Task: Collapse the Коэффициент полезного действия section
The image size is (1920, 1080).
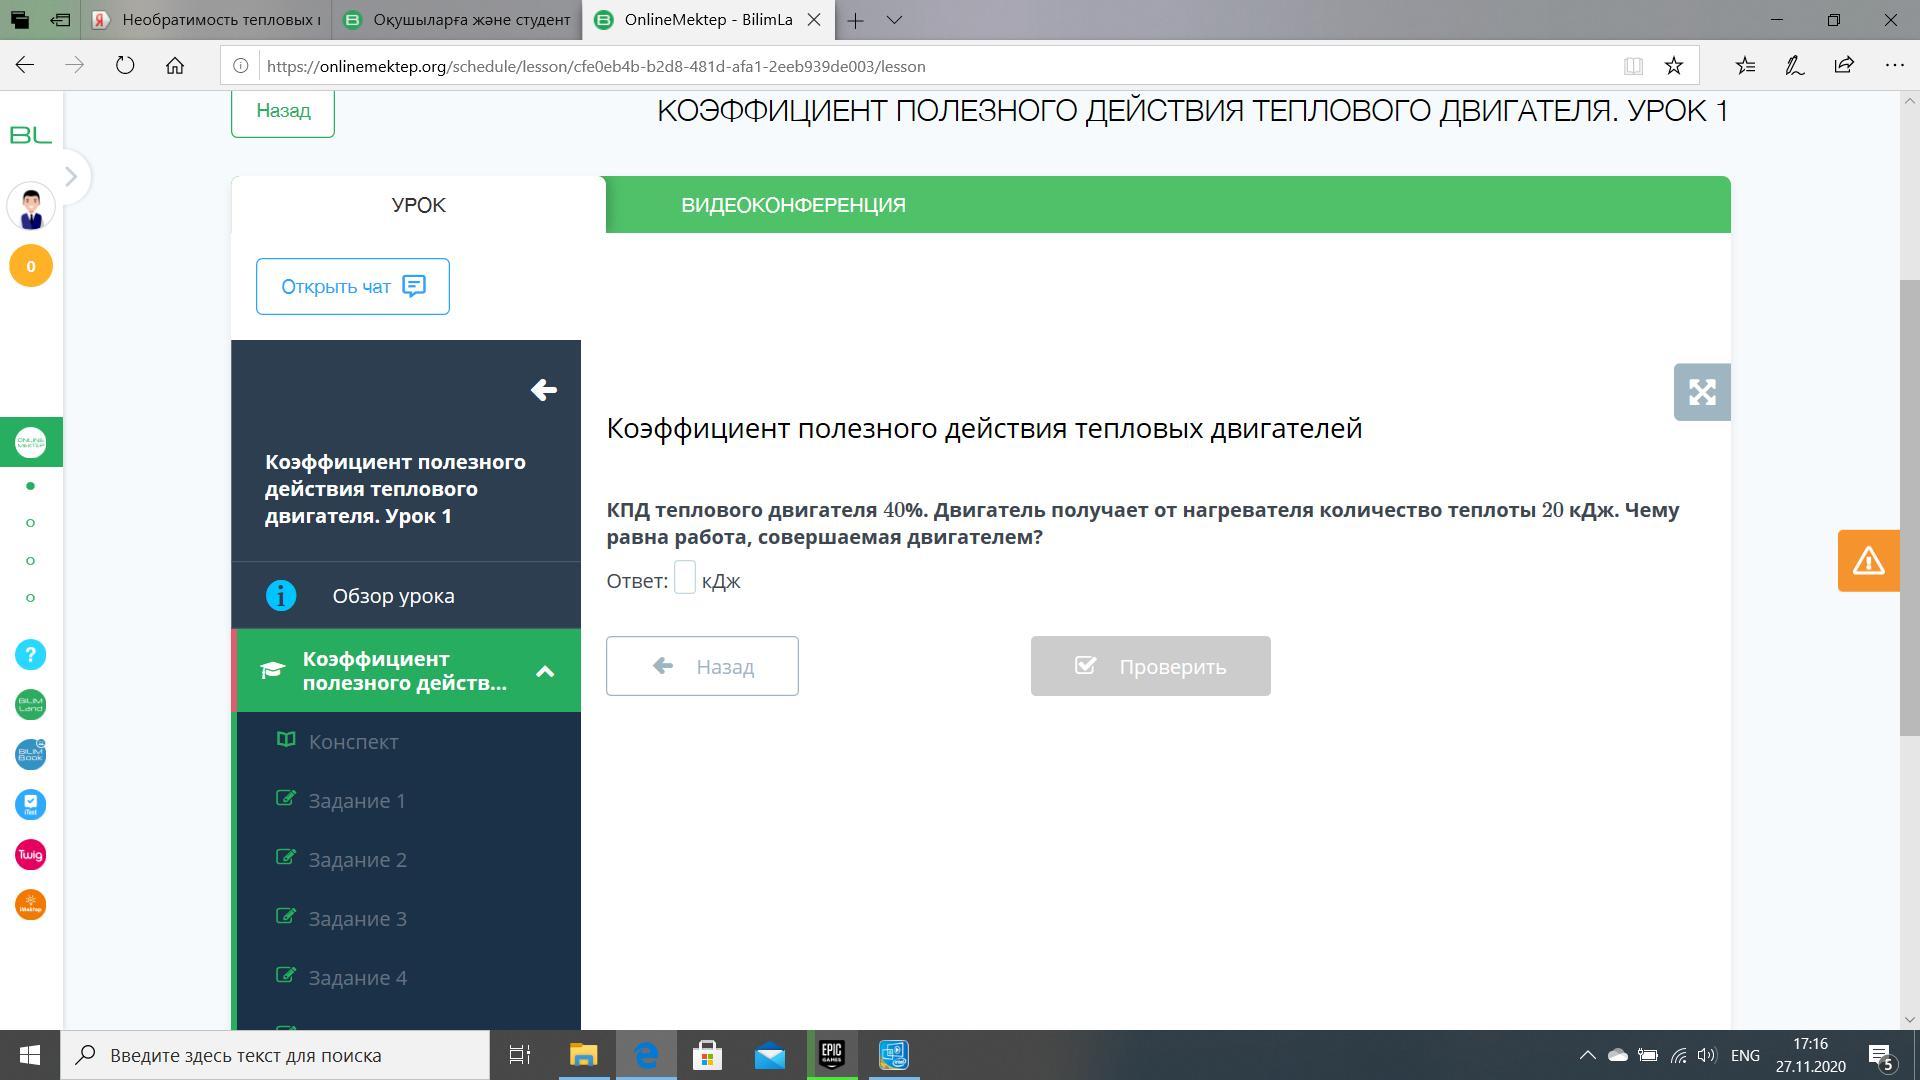Action: pos(545,671)
